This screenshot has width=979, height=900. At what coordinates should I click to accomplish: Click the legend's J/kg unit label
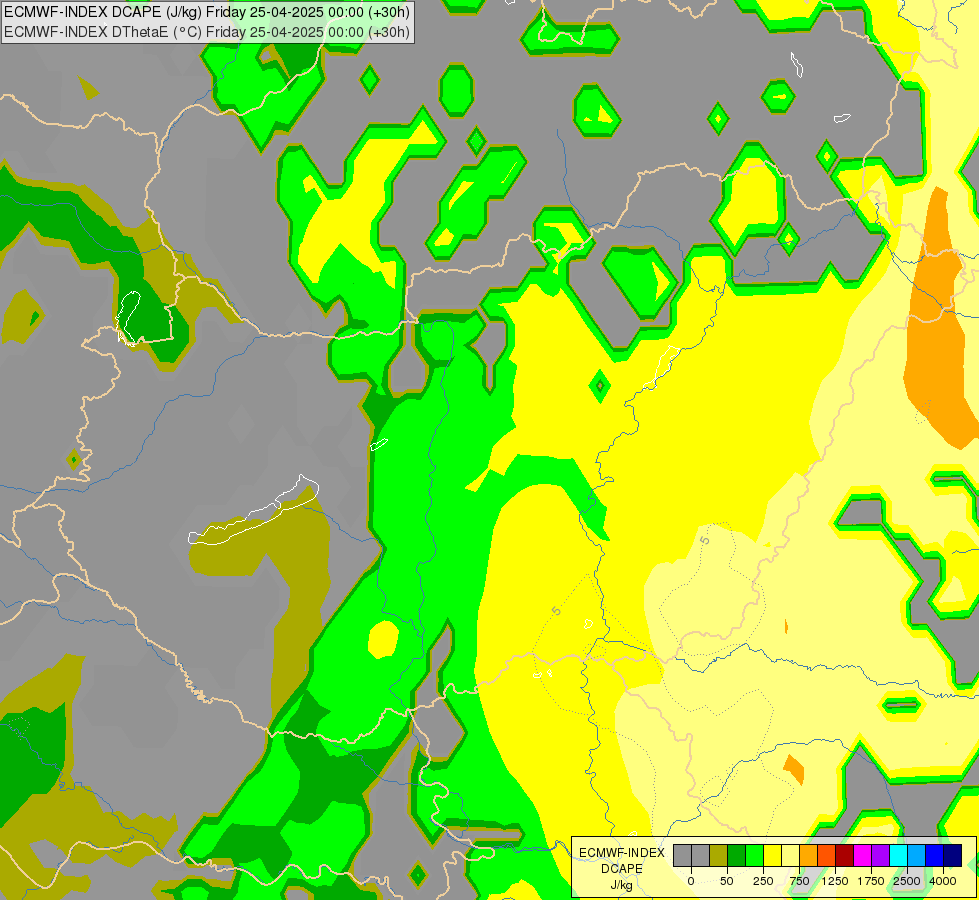pos(621,886)
